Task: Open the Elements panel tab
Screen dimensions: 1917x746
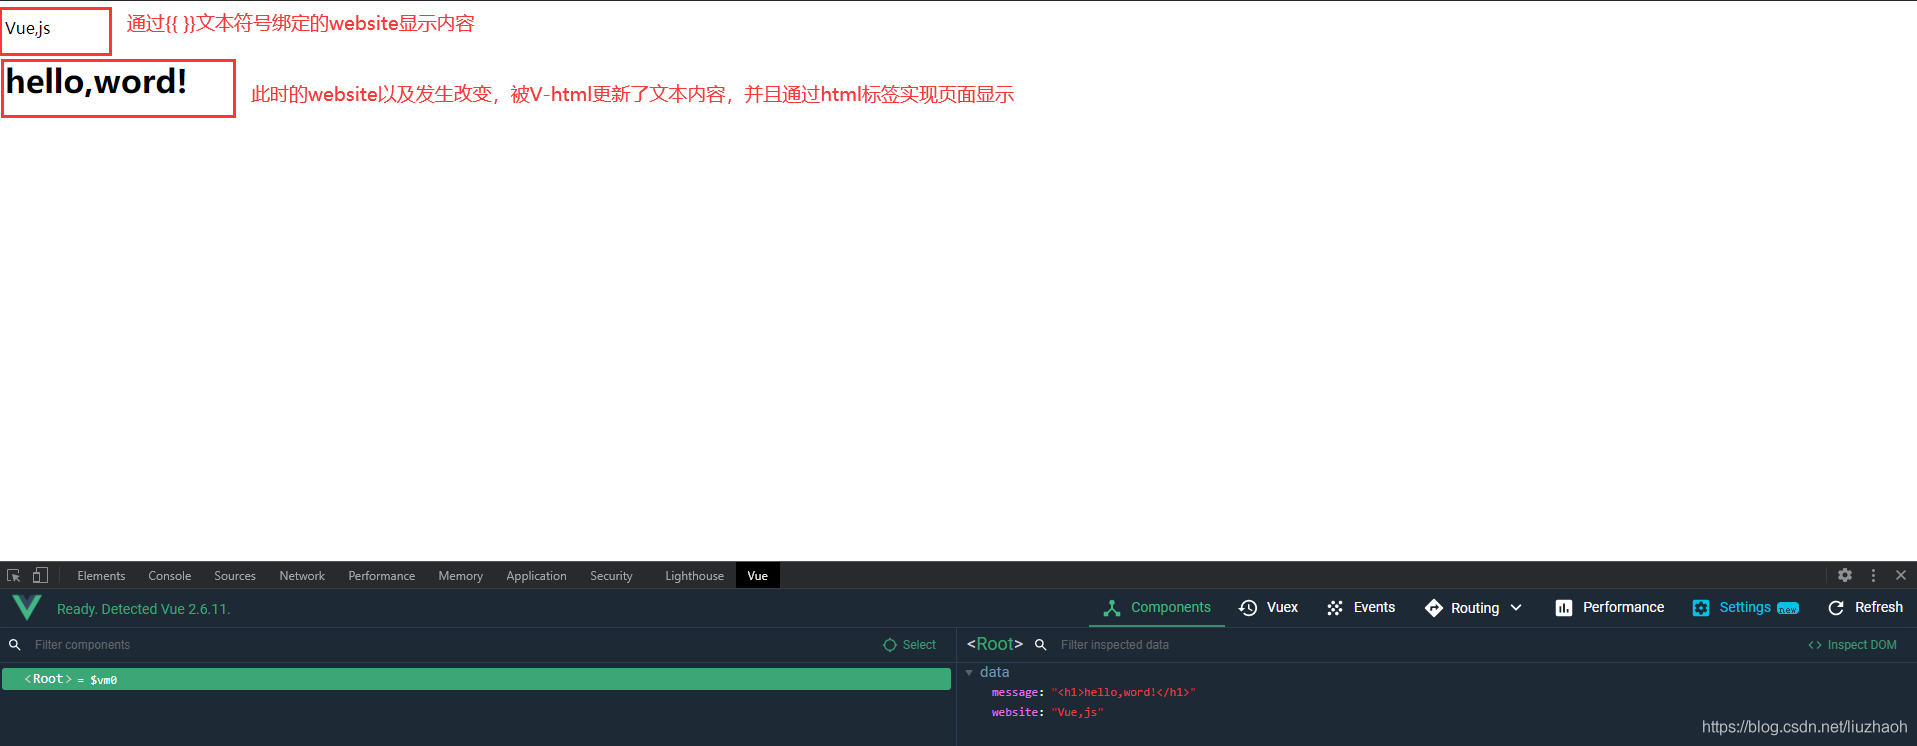Action: coord(101,576)
